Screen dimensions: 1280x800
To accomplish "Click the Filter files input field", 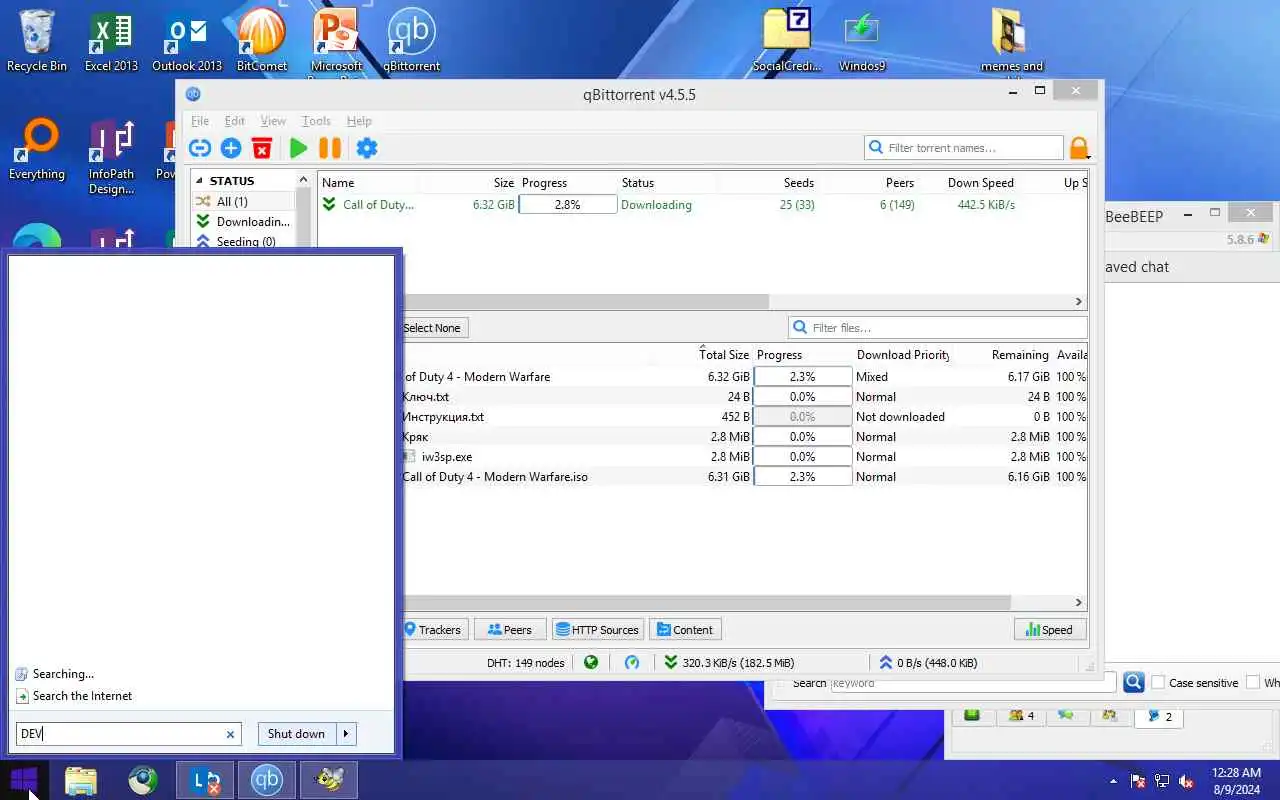I will [x=937, y=327].
